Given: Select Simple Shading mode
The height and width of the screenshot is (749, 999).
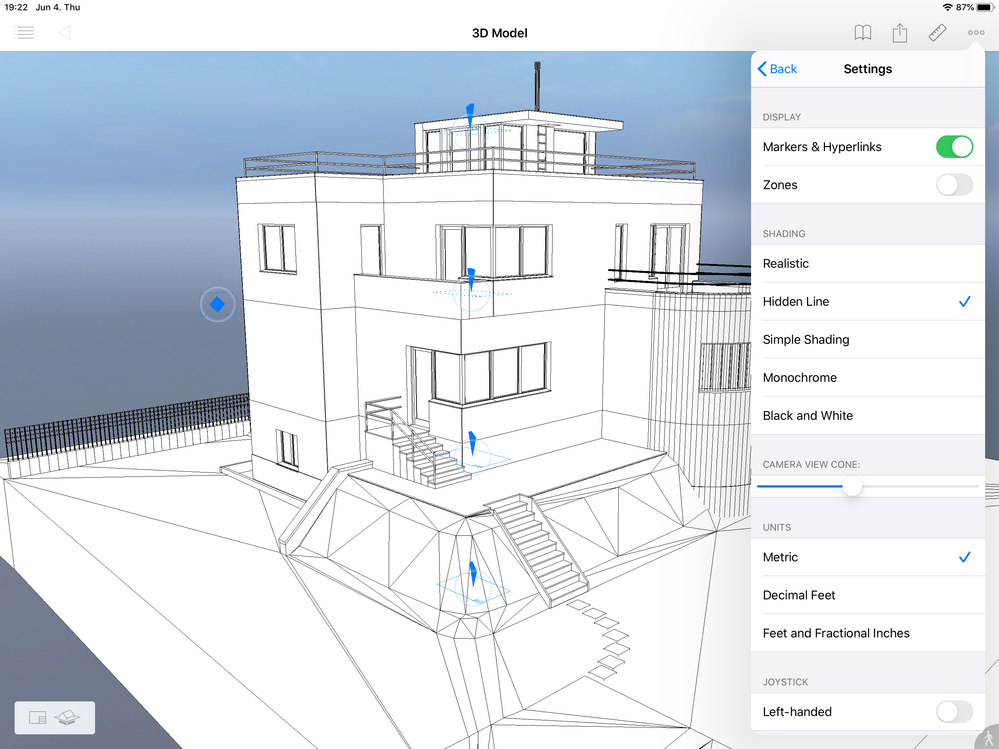Looking at the screenshot, I should click(868, 339).
